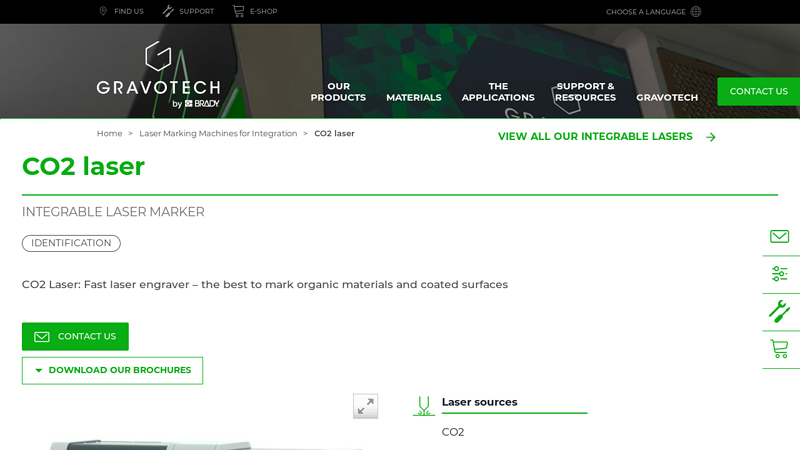
Task: Open Choose a Language selector
Action: tap(645, 12)
